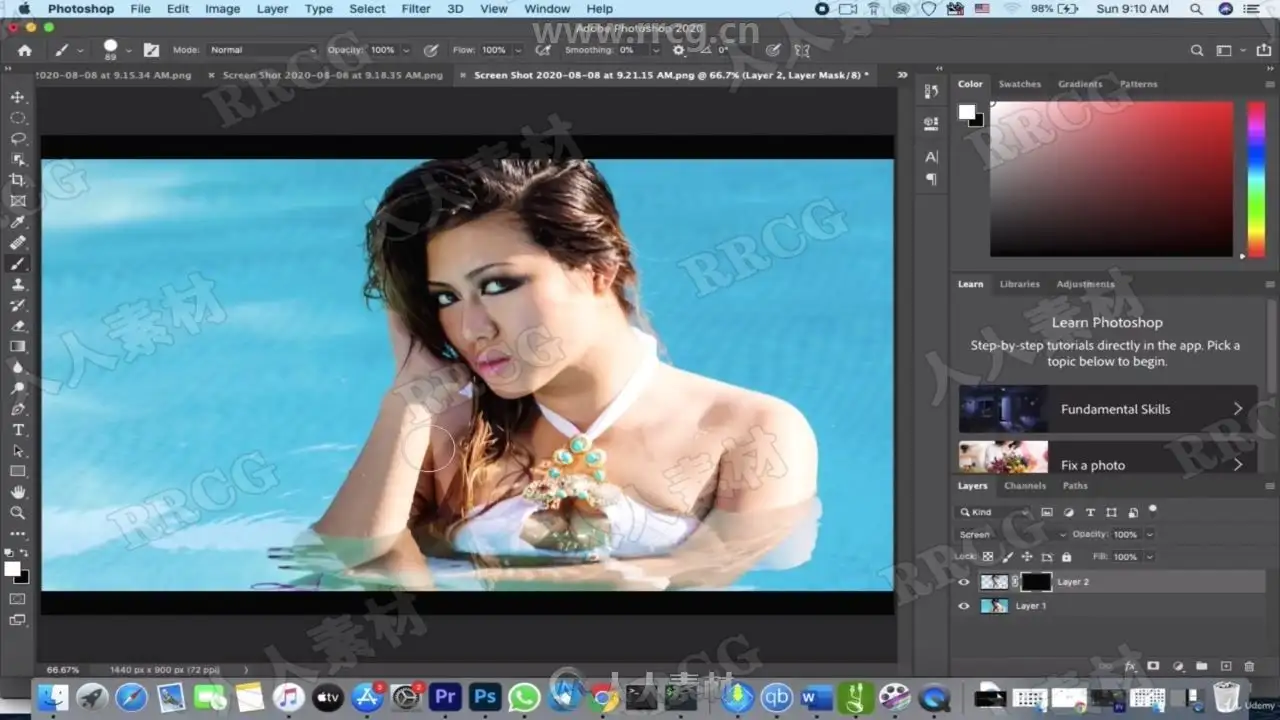This screenshot has height=720, width=1280.
Task: Open the brush settings panel icon
Action: tap(151, 50)
